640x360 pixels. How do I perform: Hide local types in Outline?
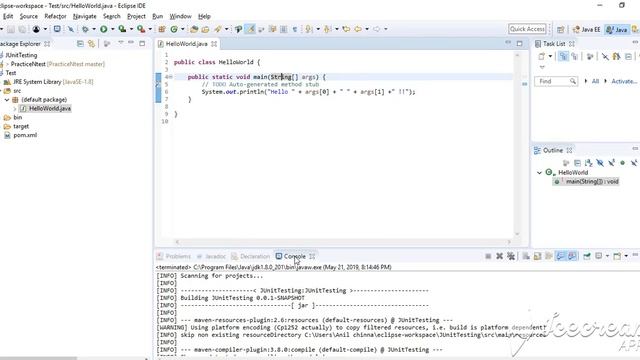[634, 163]
